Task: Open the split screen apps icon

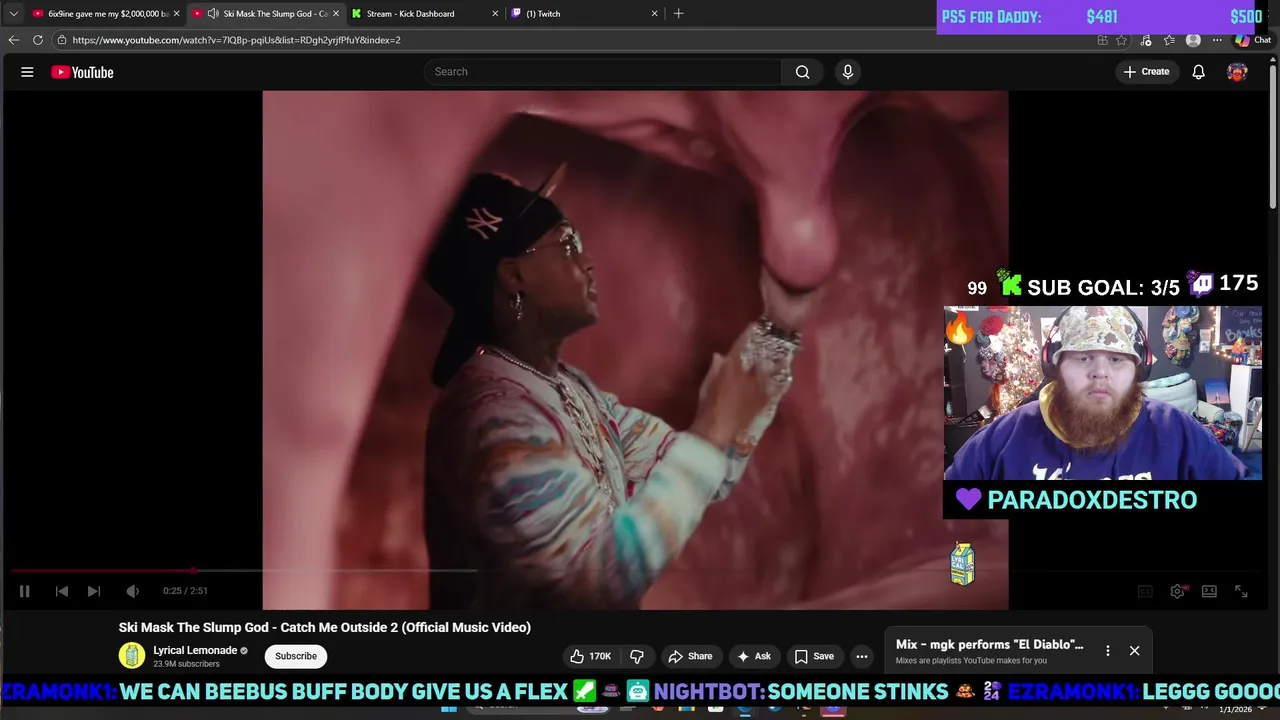Action: point(1102,40)
